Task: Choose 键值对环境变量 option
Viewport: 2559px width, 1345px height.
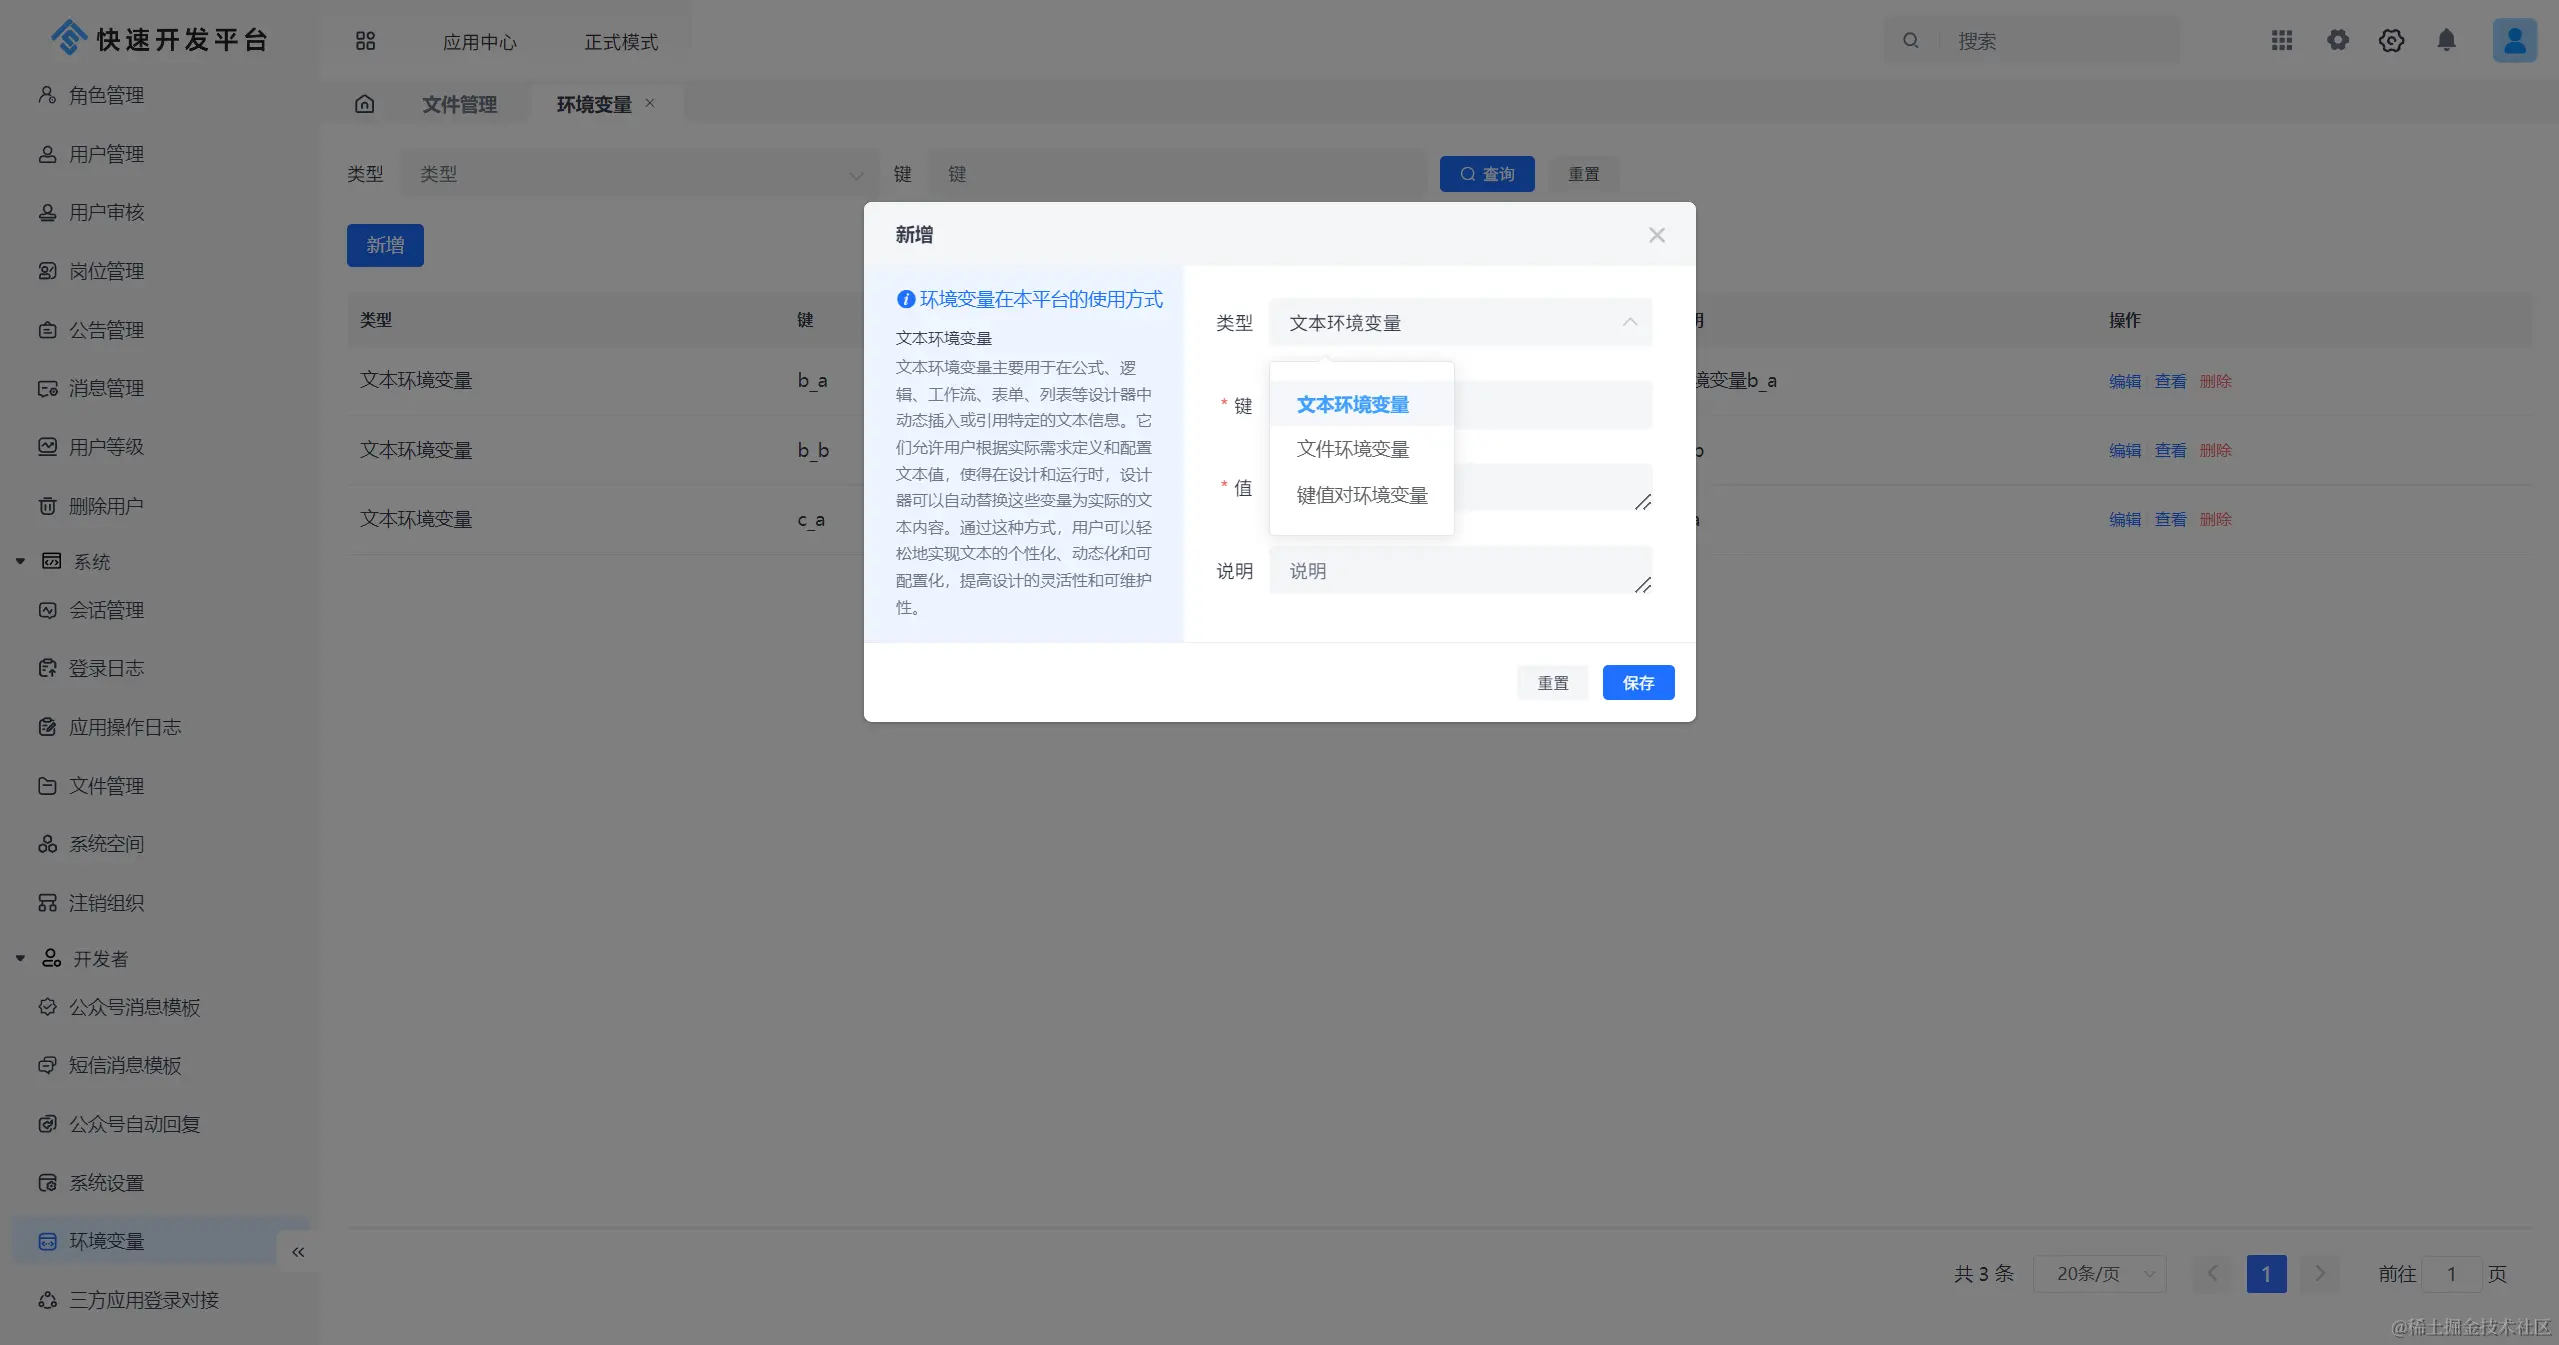Action: tap(1361, 496)
